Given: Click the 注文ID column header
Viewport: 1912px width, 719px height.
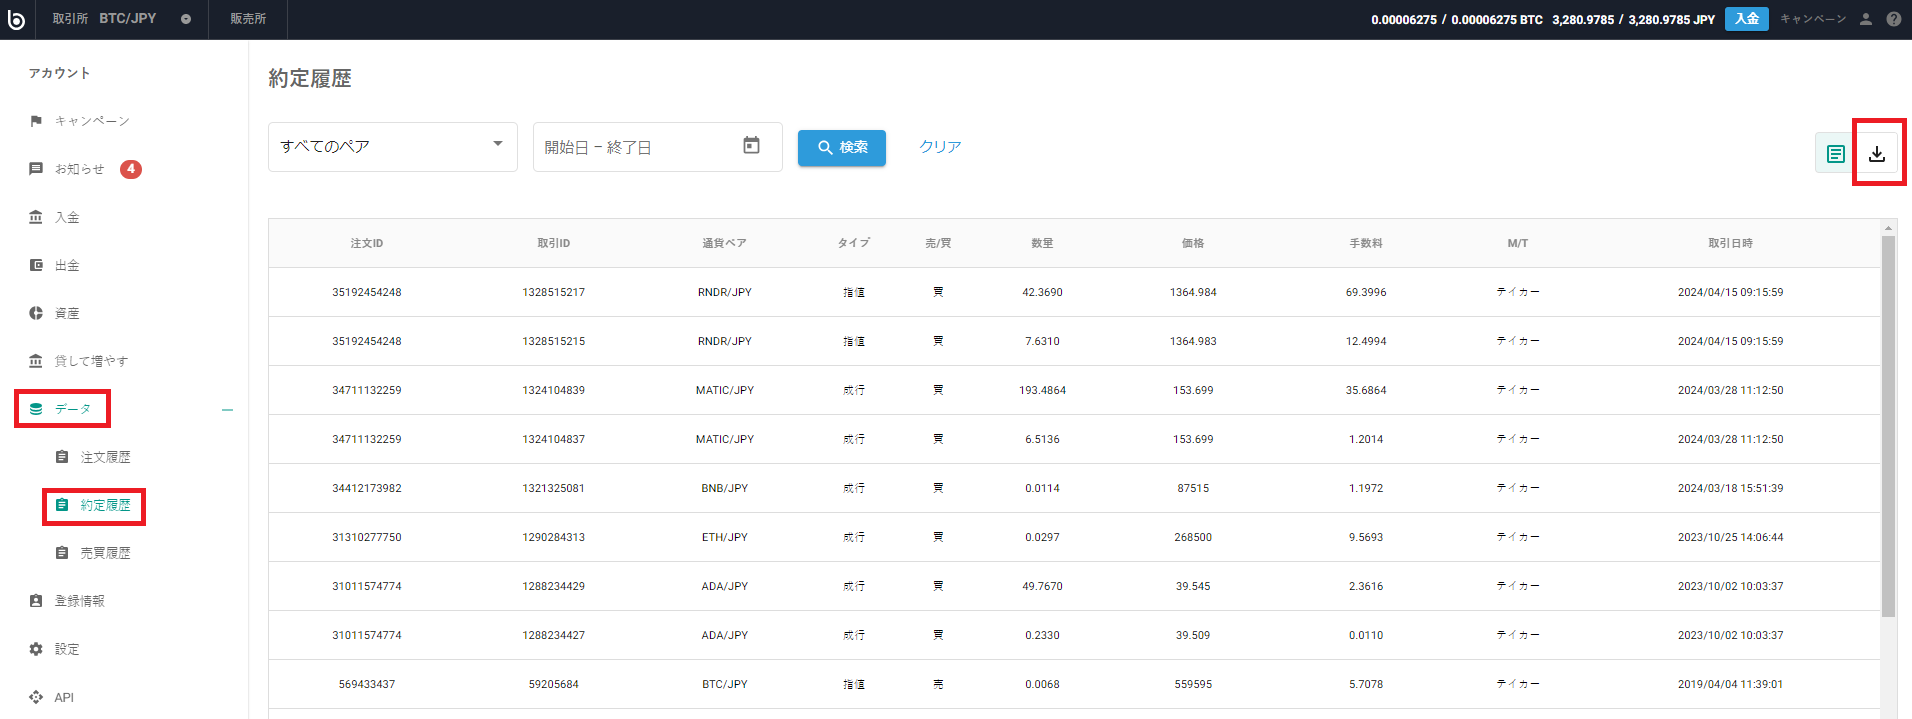Looking at the screenshot, I should (367, 243).
